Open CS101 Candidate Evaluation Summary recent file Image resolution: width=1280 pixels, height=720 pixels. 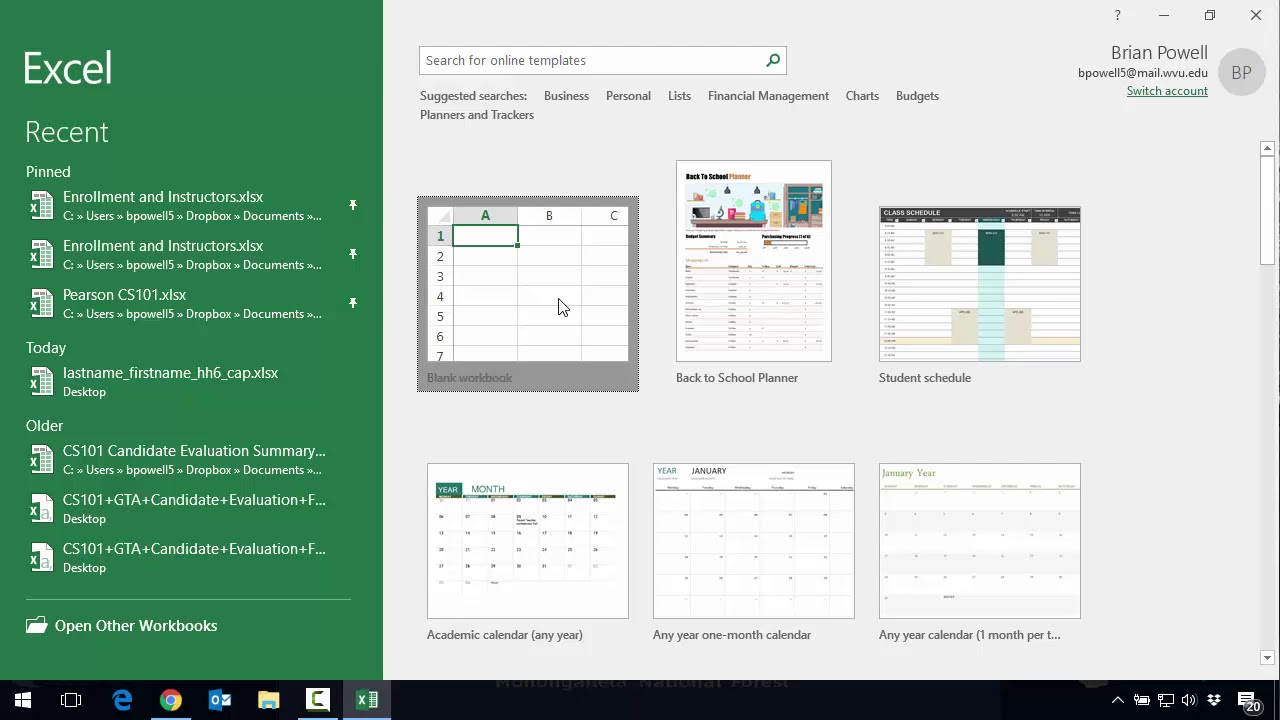[x=190, y=460]
